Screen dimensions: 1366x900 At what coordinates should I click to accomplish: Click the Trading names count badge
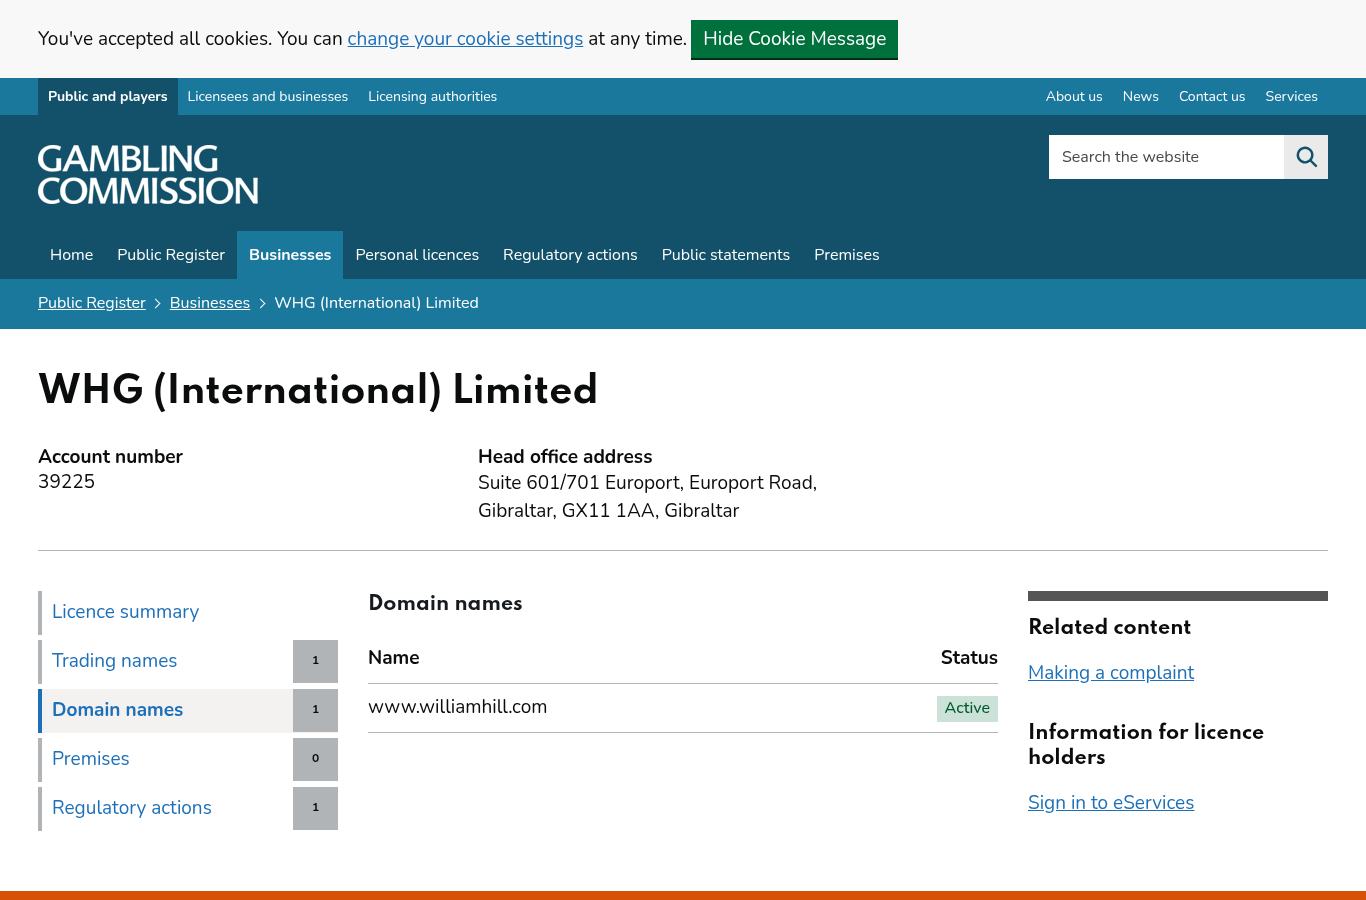point(315,661)
